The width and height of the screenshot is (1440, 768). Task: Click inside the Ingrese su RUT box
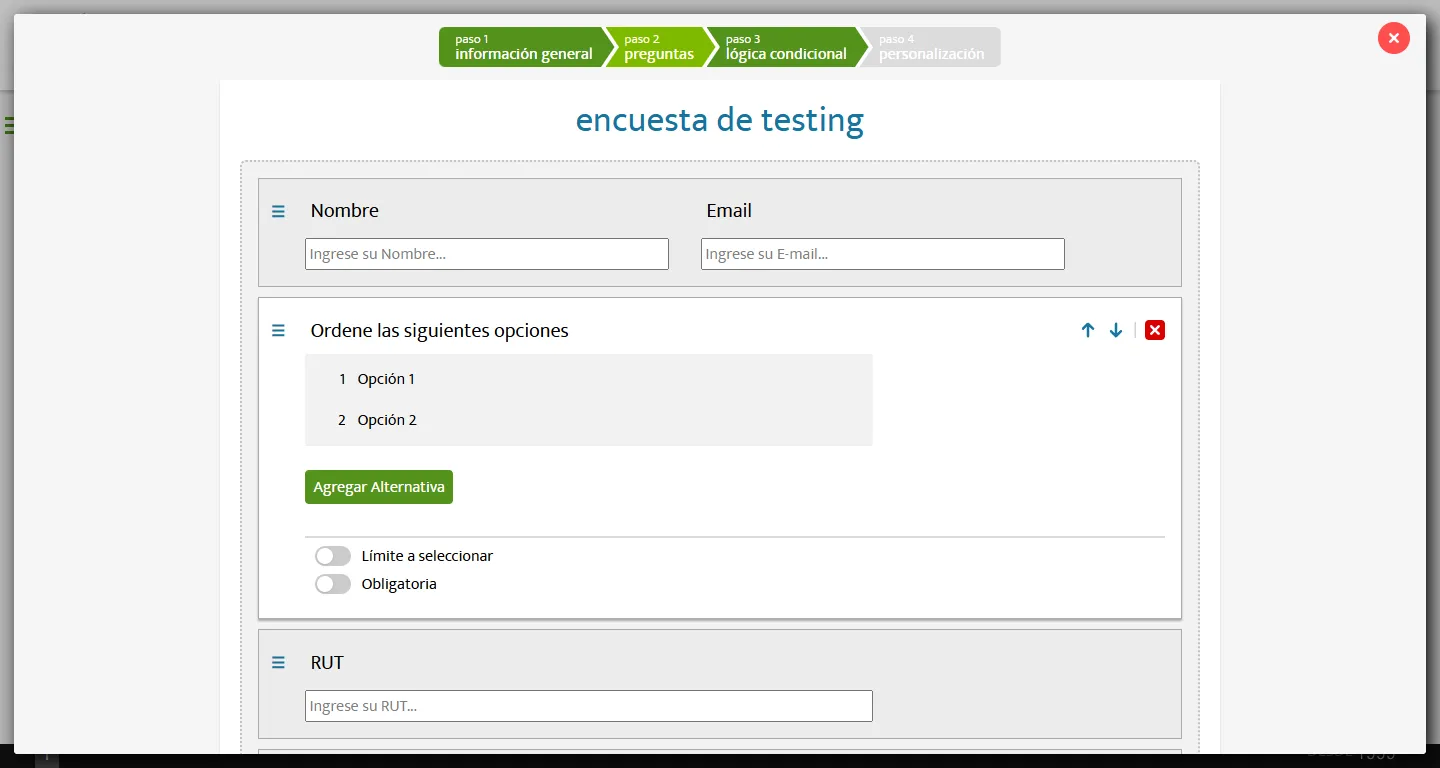(588, 705)
